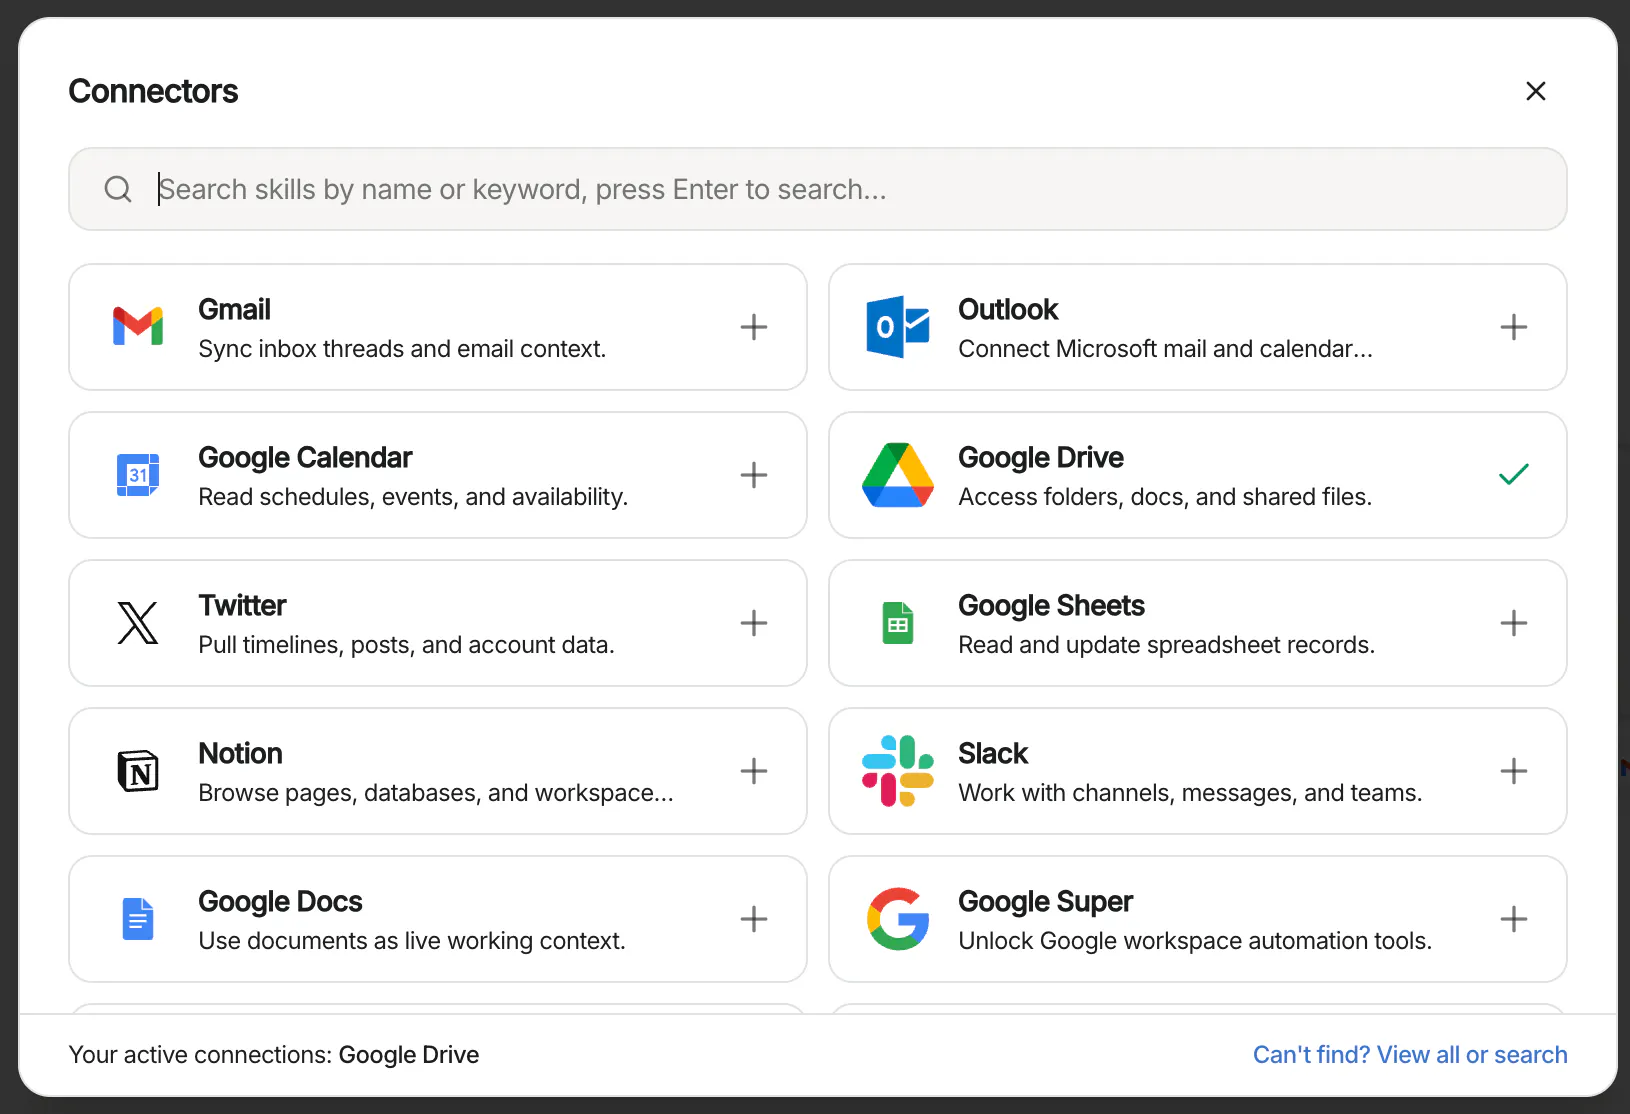Click the Gmail envelope icon

point(138,327)
